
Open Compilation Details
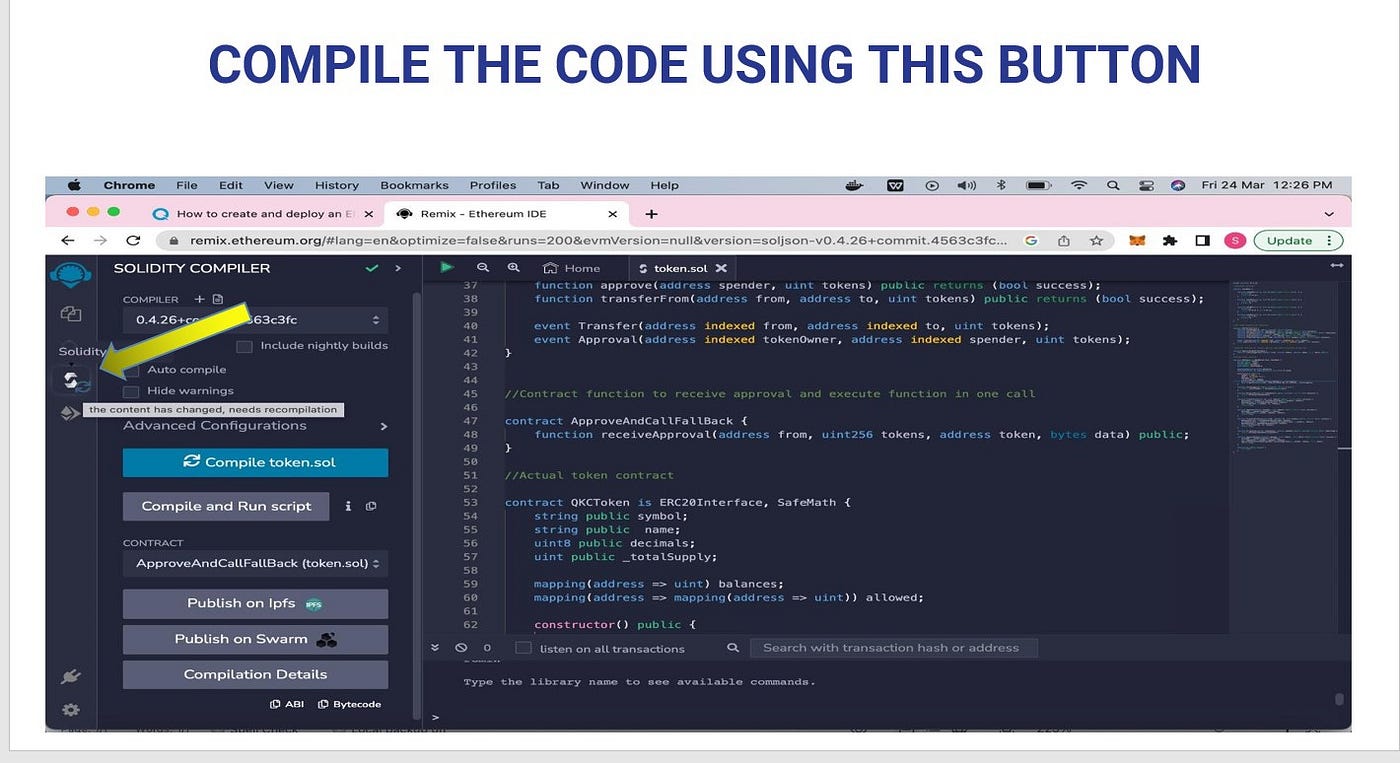[x=255, y=674]
